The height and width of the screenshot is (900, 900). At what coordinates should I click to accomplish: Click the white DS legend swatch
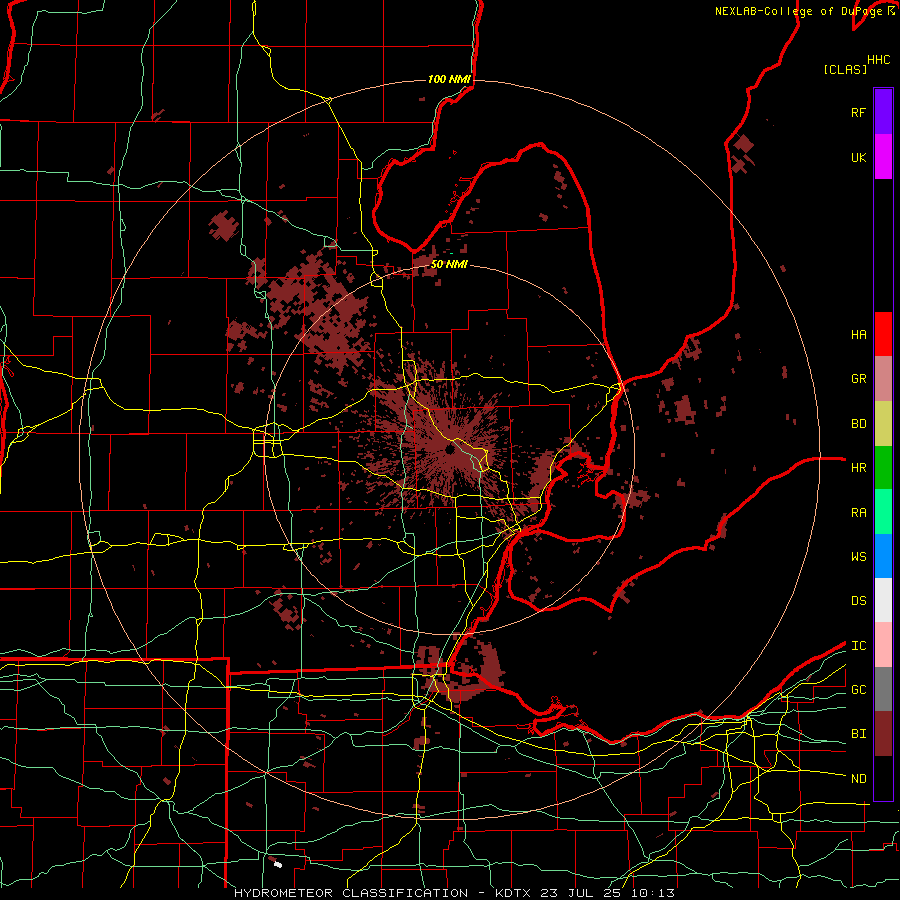883,600
